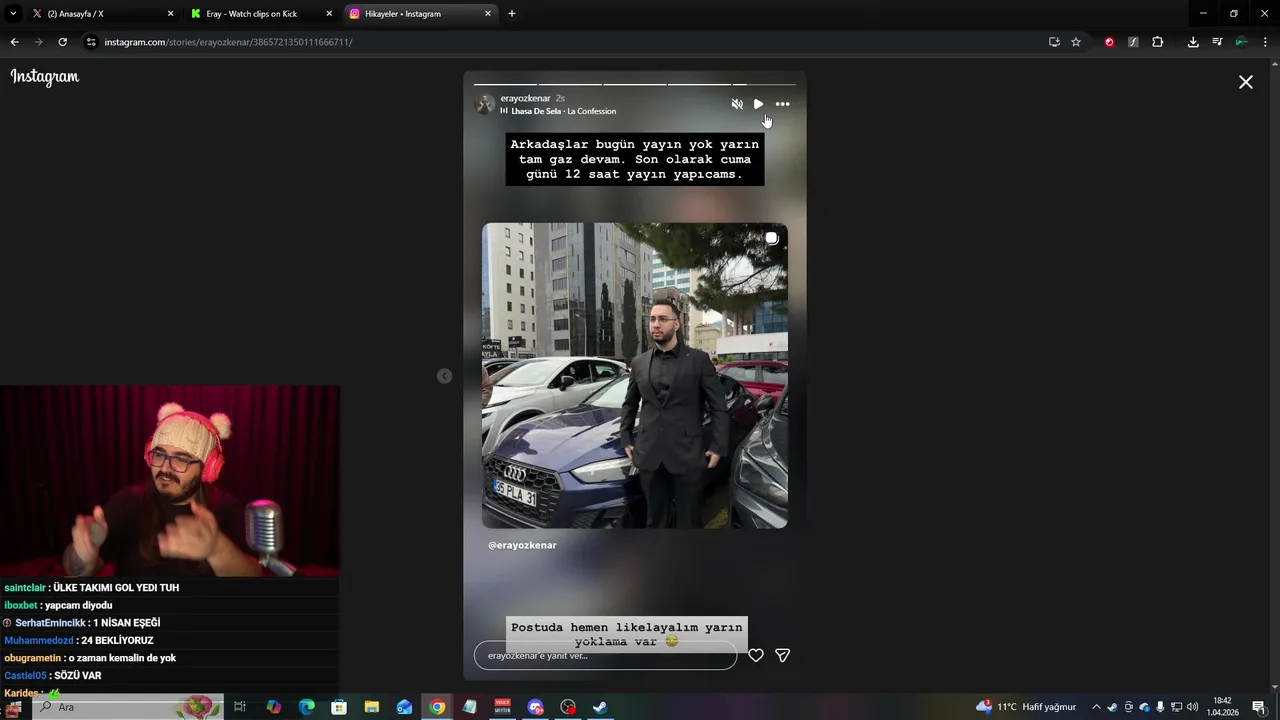The image size is (1280, 720).
Task: Open File Explorer from taskbar
Action: (x=372, y=707)
